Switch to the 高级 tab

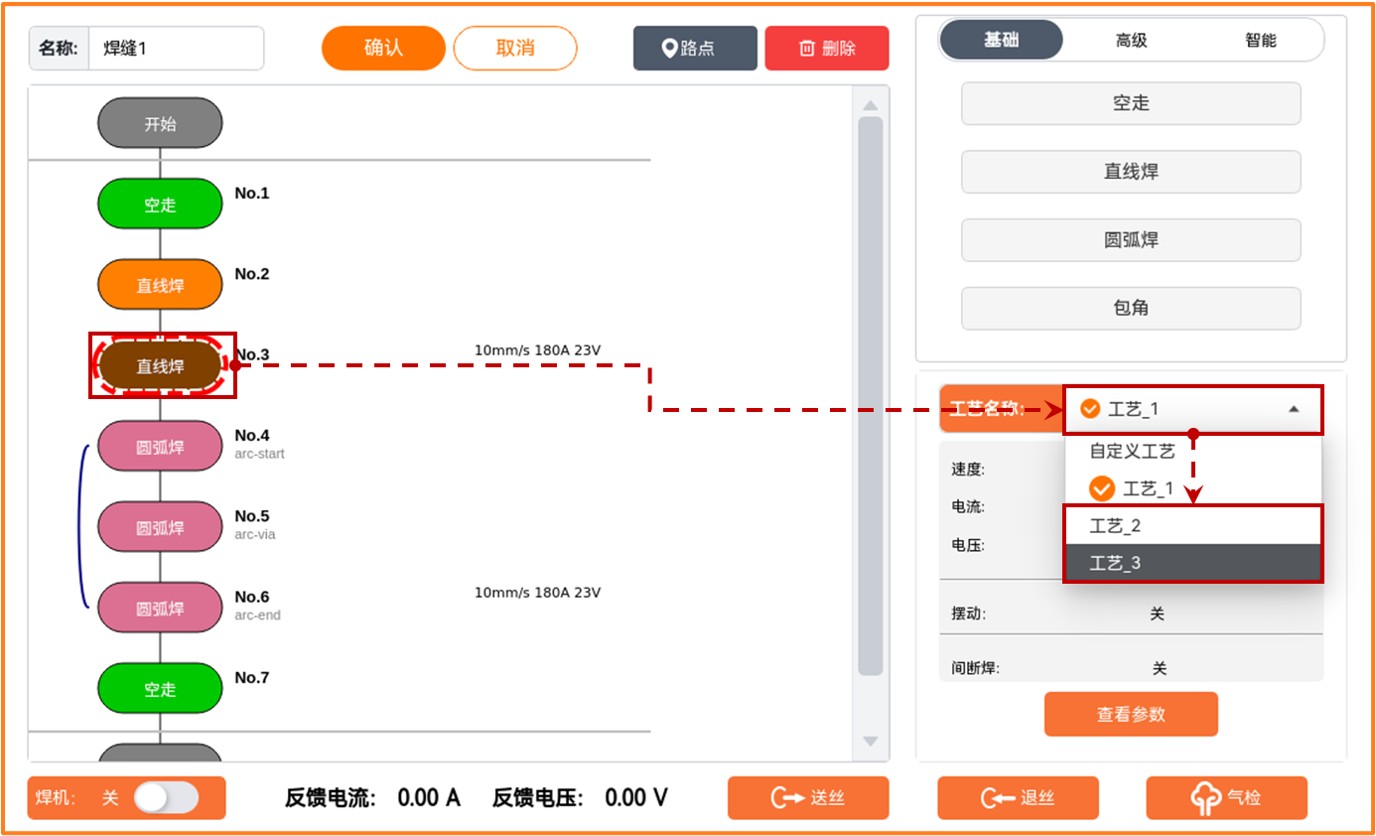pos(1131,41)
